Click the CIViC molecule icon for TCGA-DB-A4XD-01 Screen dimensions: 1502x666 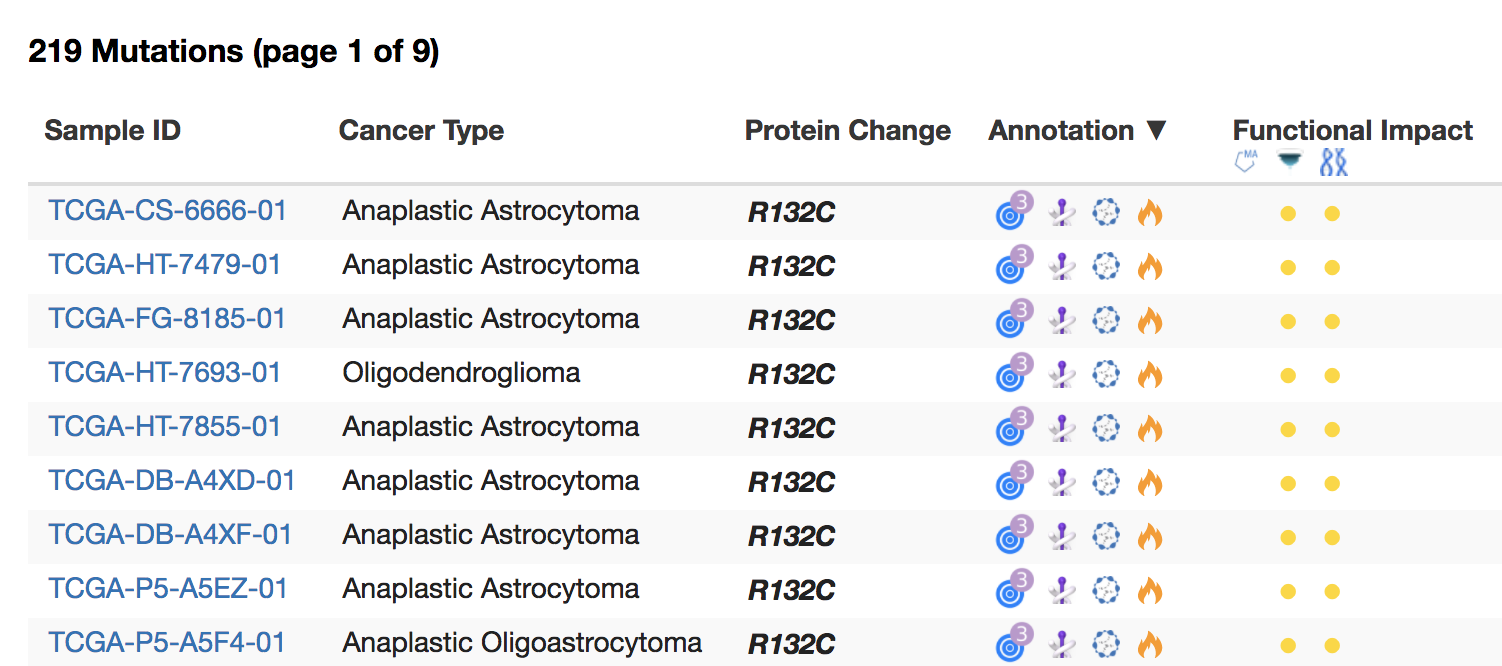tap(1106, 481)
